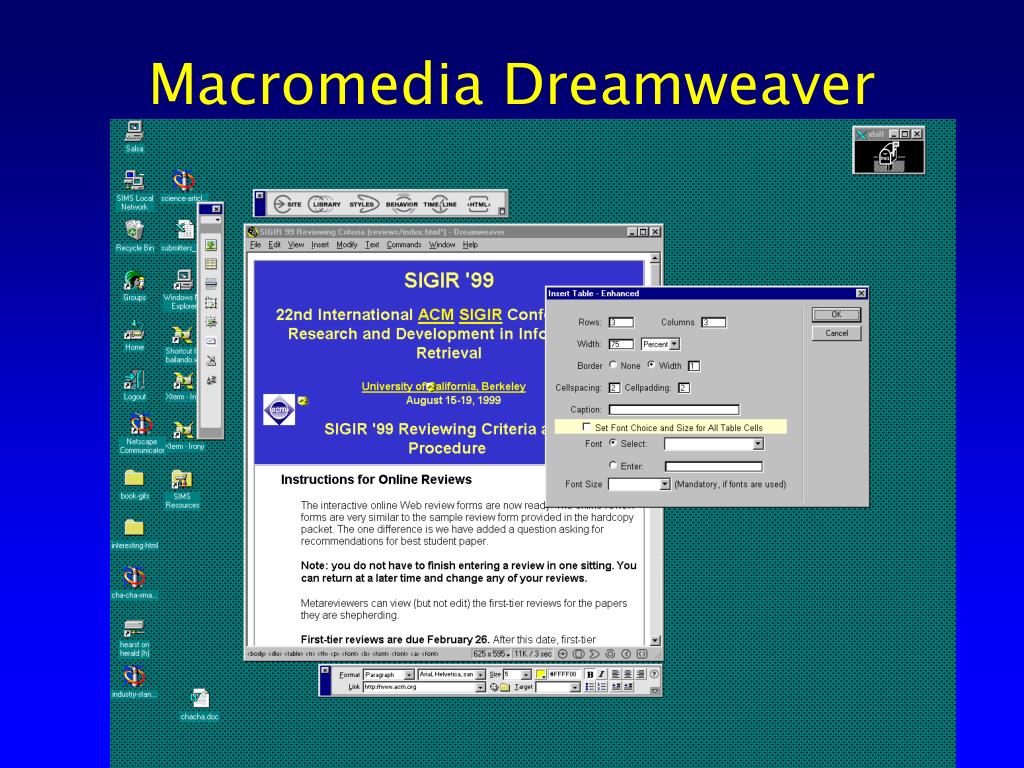1024x768 pixels.
Task: Click the Align Center icon in the property inspector
Action: (x=628, y=675)
